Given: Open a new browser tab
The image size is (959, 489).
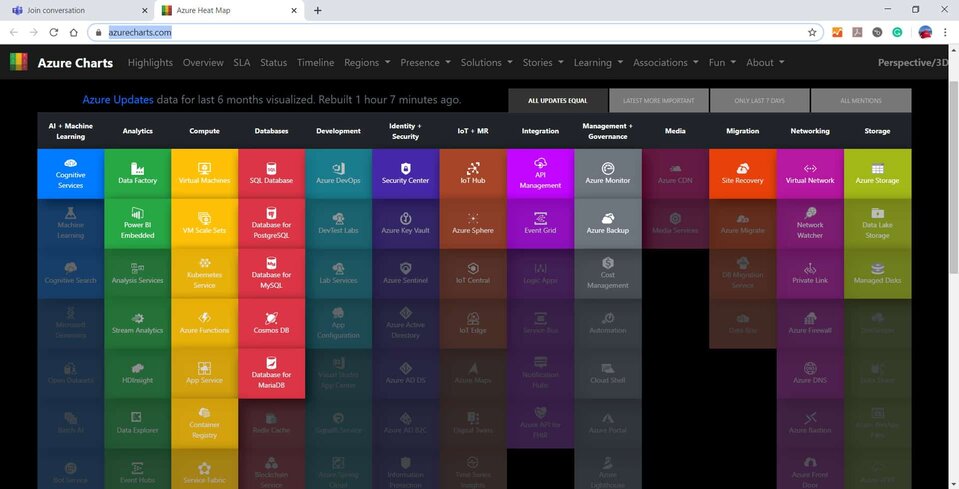Looking at the screenshot, I should [317, 10].
